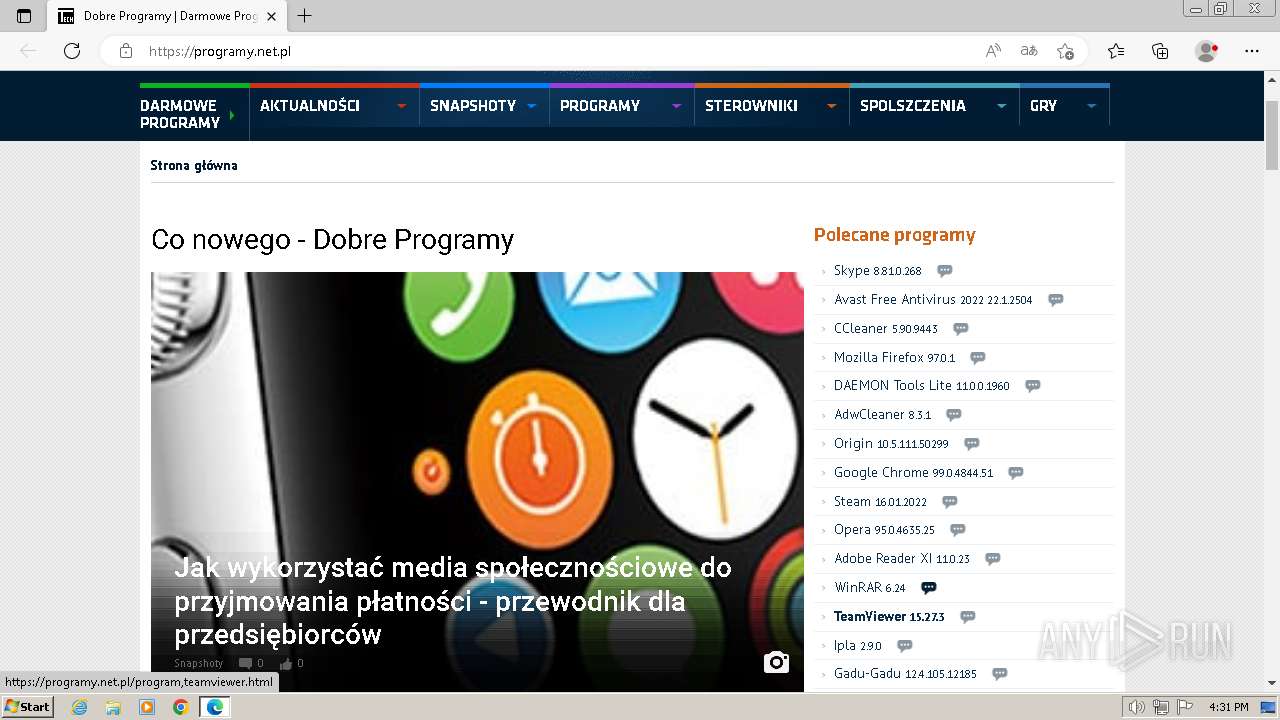Add this page to favorites star

[x=1065, y=51]
